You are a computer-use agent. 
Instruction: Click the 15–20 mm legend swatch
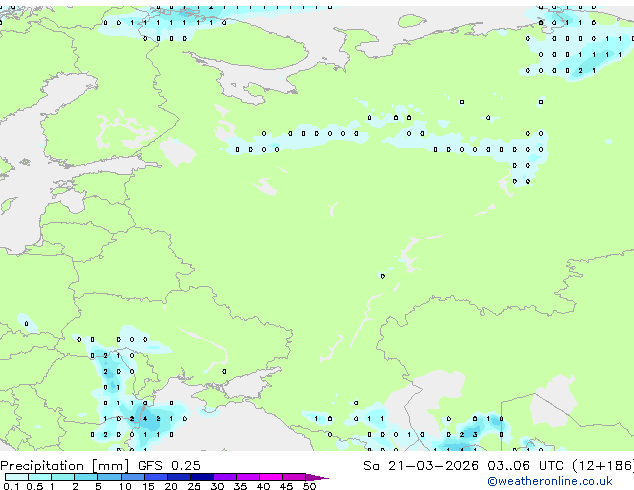pyautogui.click(x=155, y=477)
